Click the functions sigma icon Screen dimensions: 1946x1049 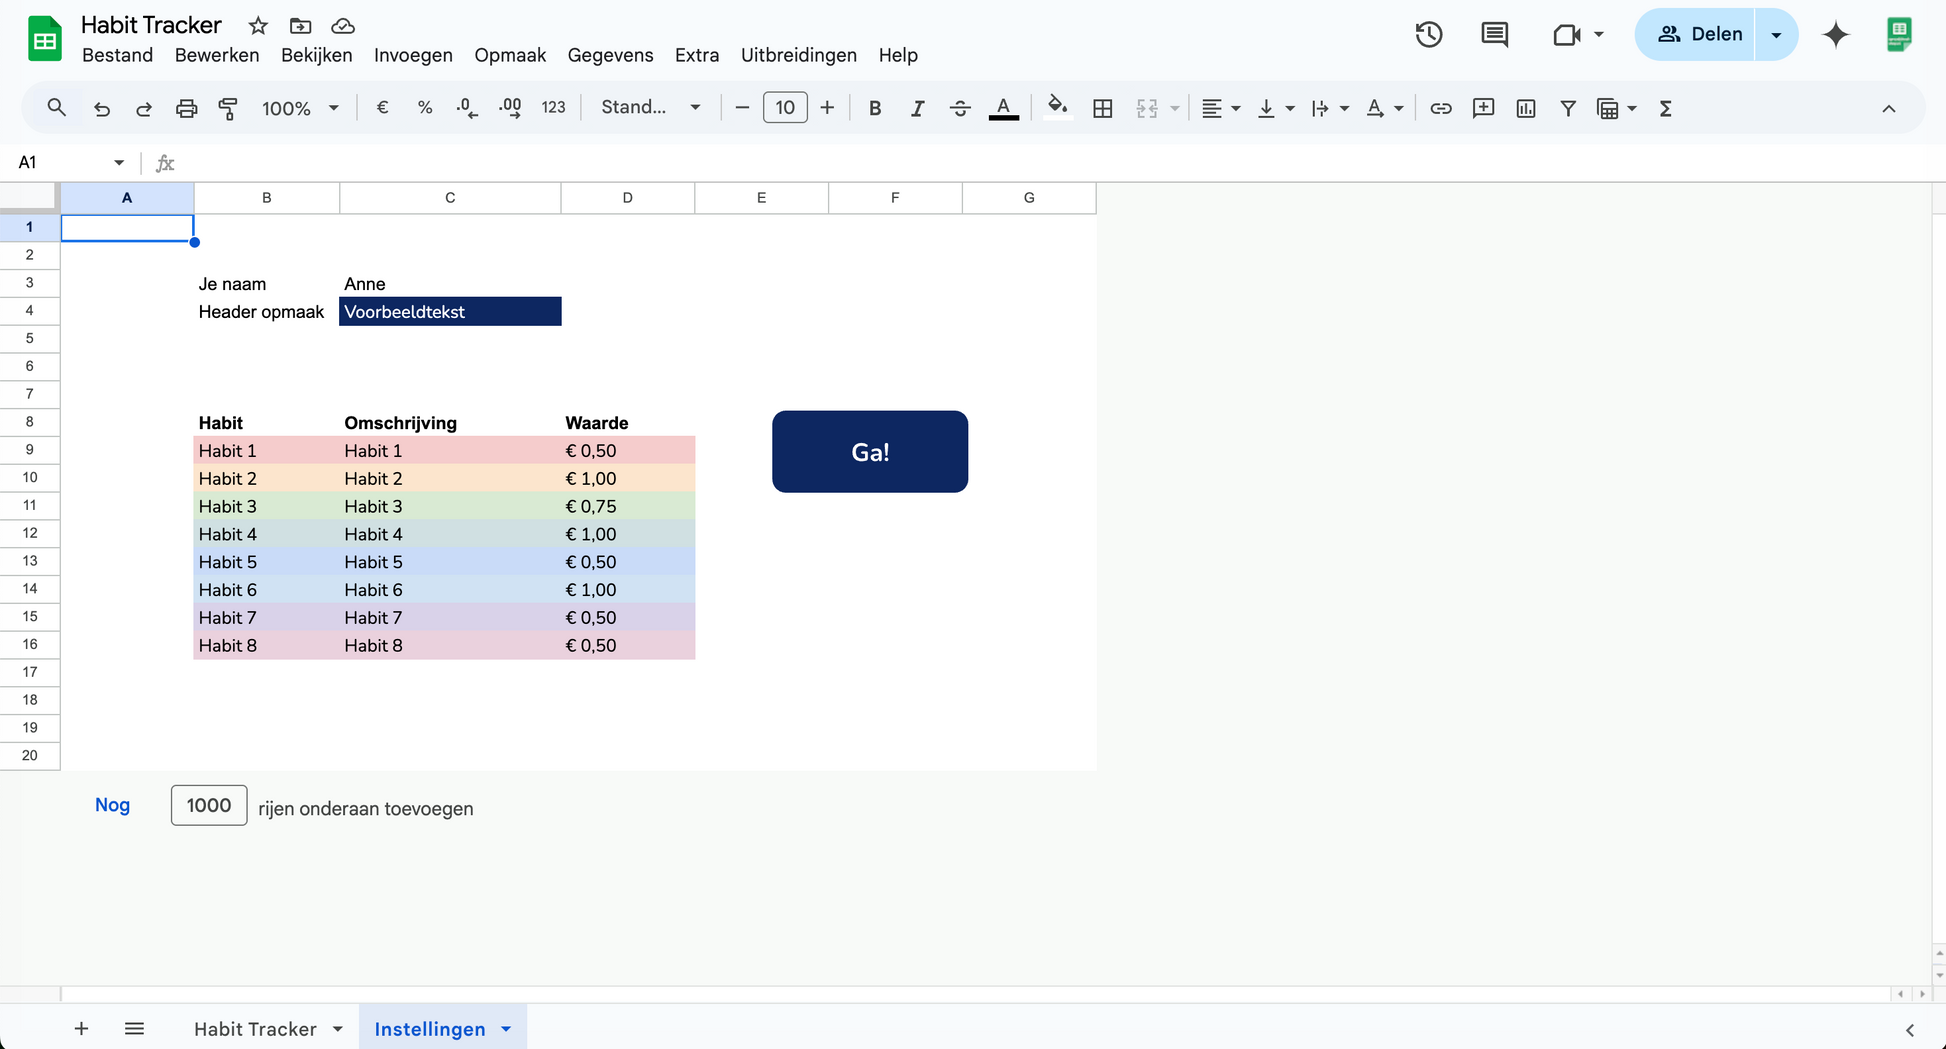tap(1665, 108)
